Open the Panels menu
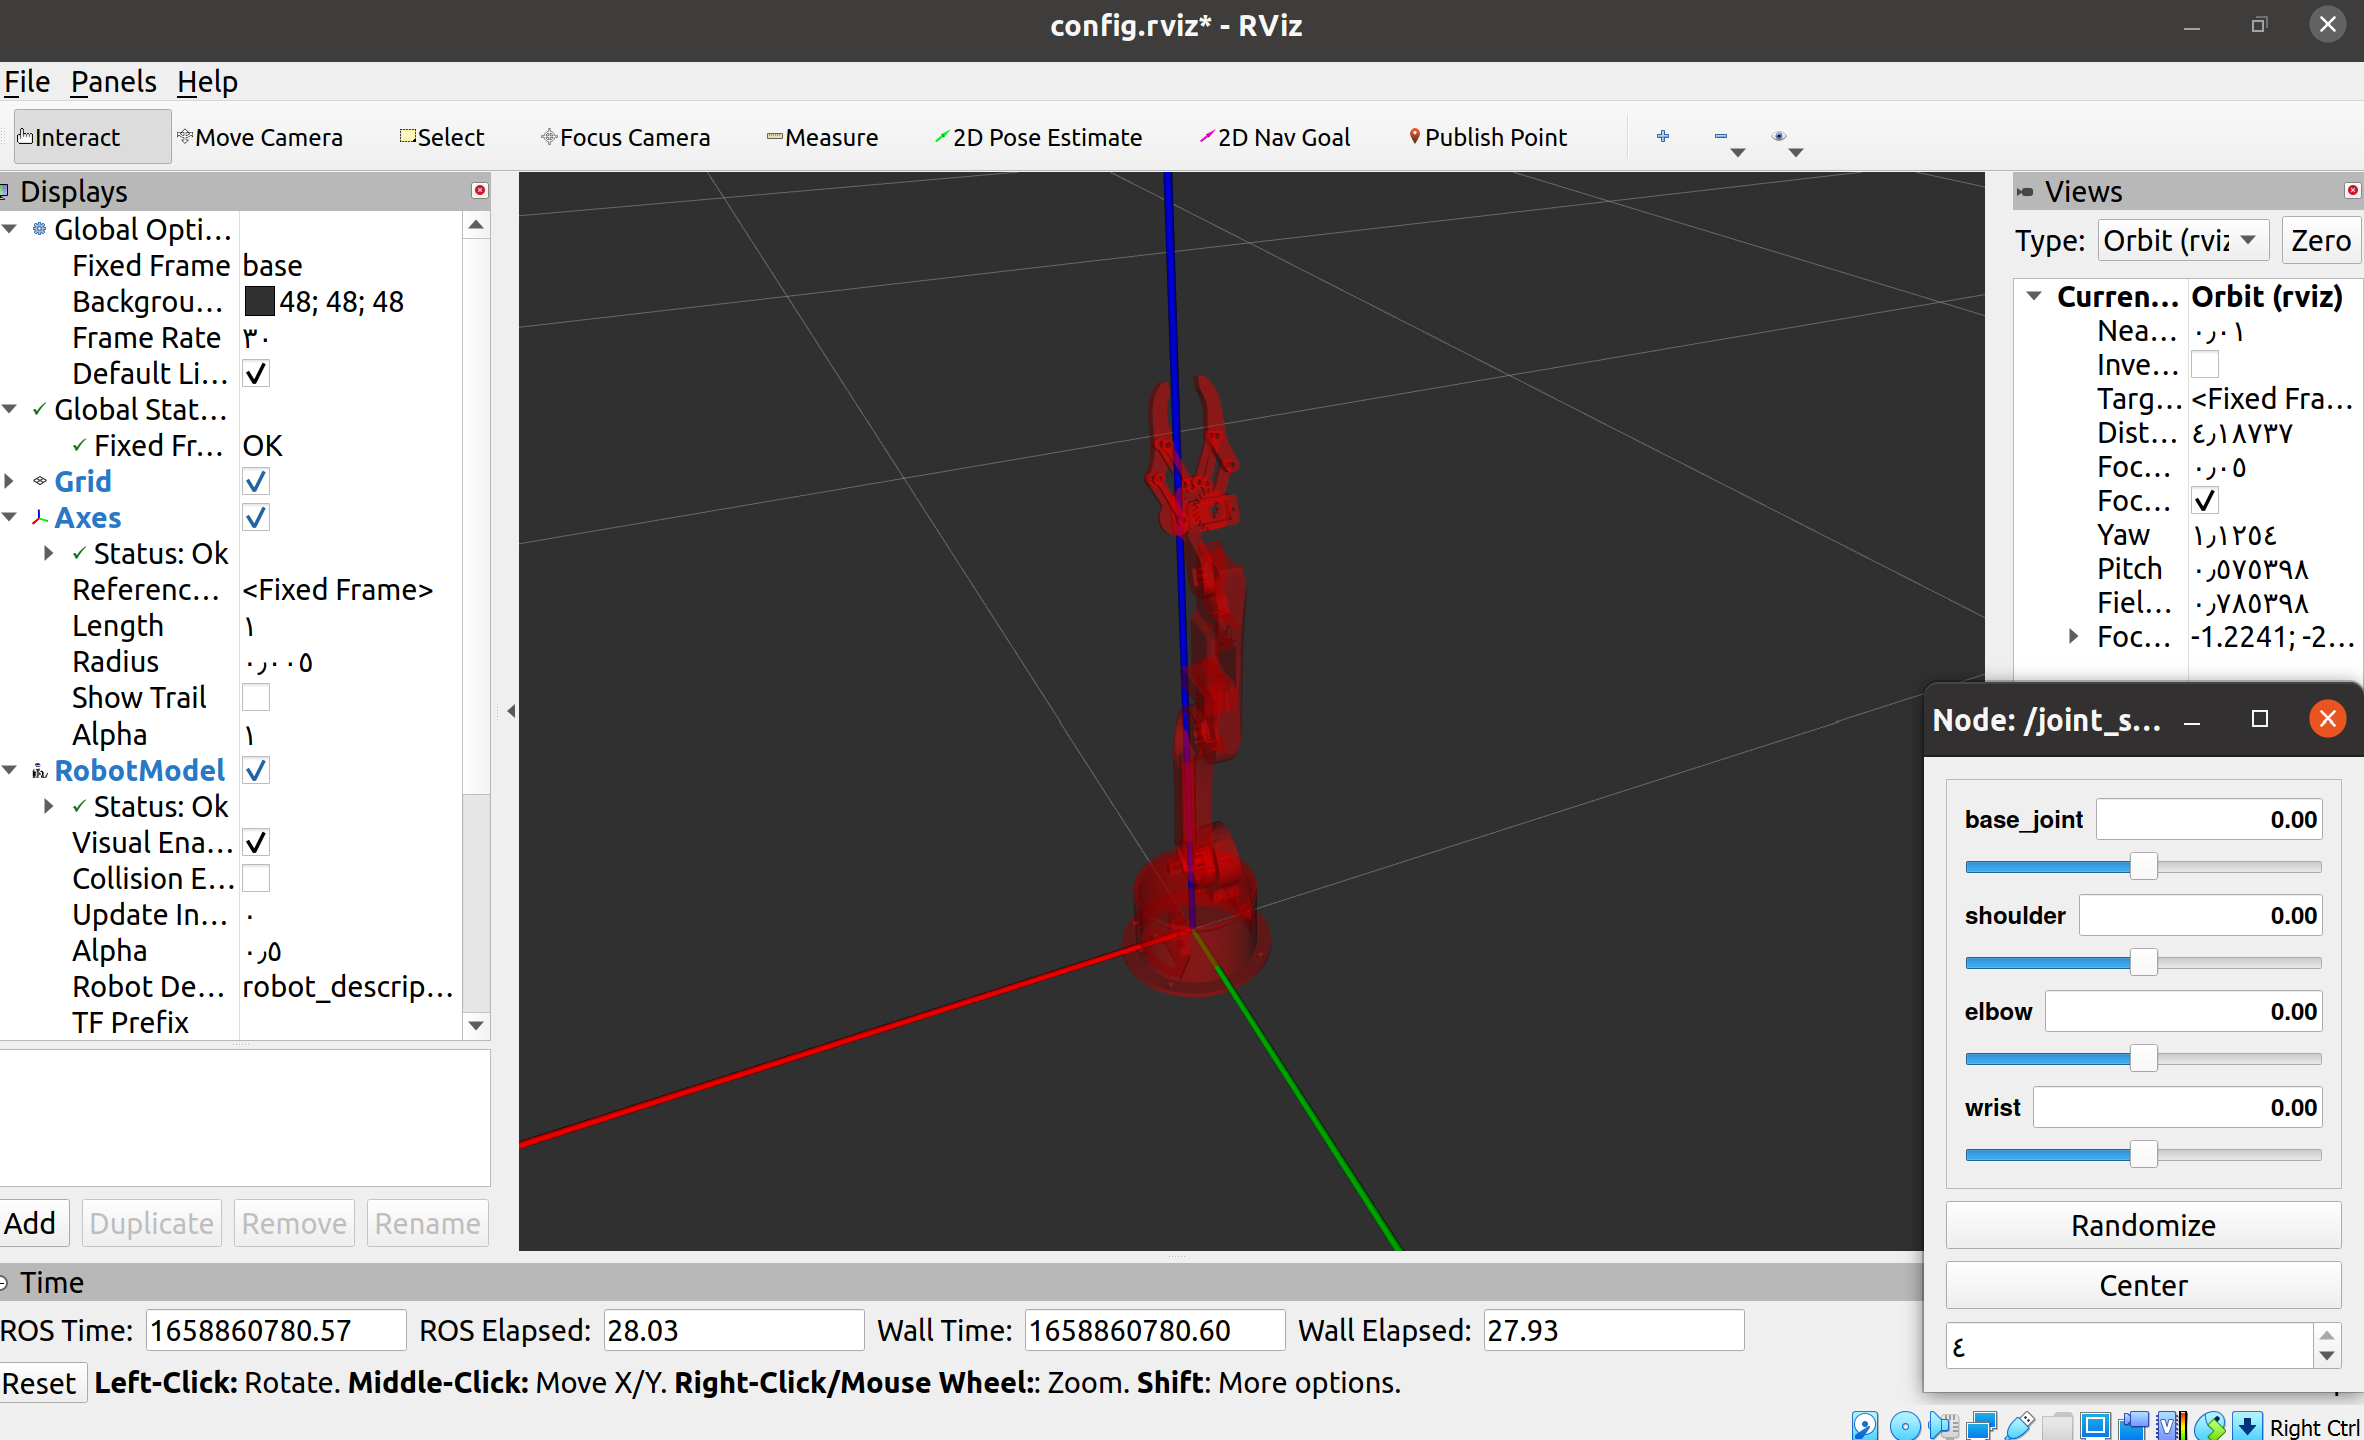This screenshot has height=1440, width=2364. 113,81
